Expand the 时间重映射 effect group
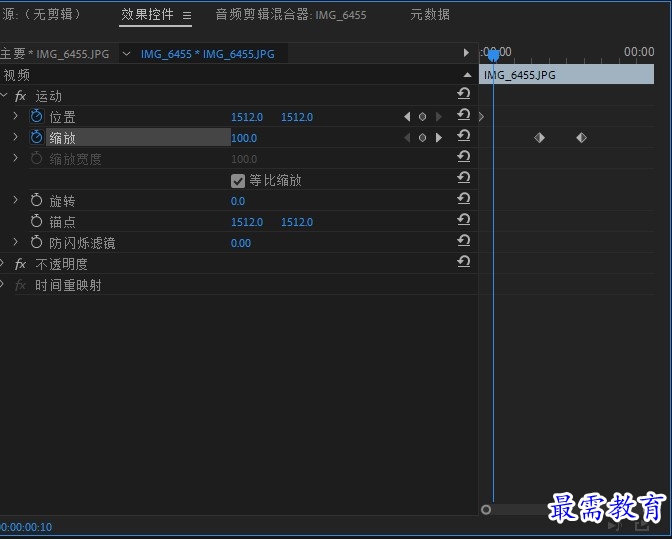The width and height of the screenshot is (672, 539). point(3,284)
